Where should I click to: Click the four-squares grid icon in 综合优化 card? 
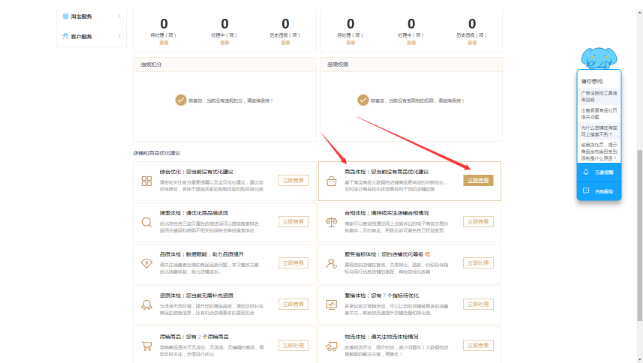(x=147, y=181)
